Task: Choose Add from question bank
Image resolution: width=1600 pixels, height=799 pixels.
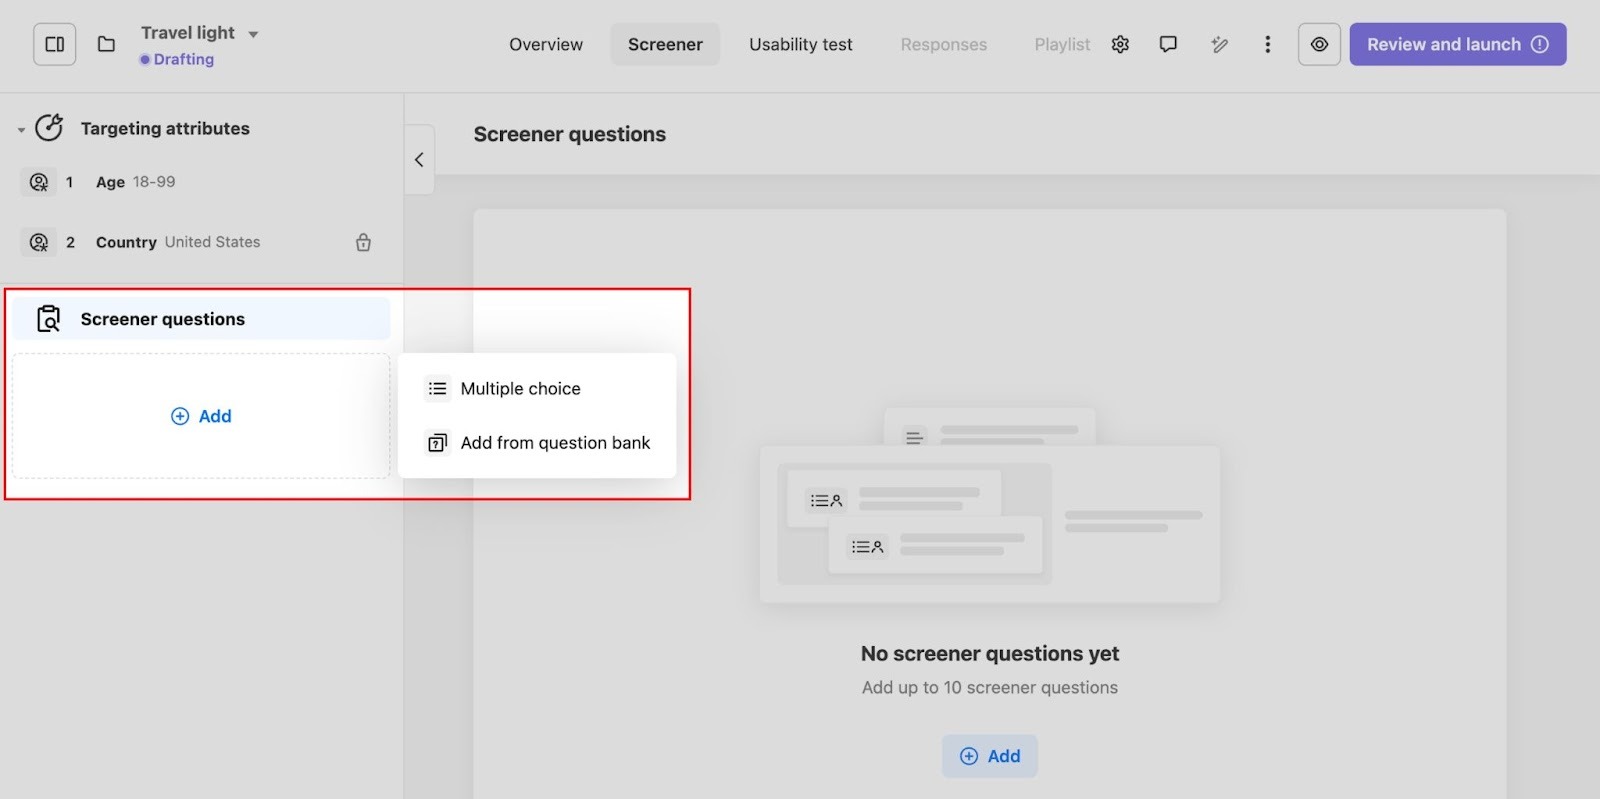Action: pyautogui.click(x=554, y=442)
